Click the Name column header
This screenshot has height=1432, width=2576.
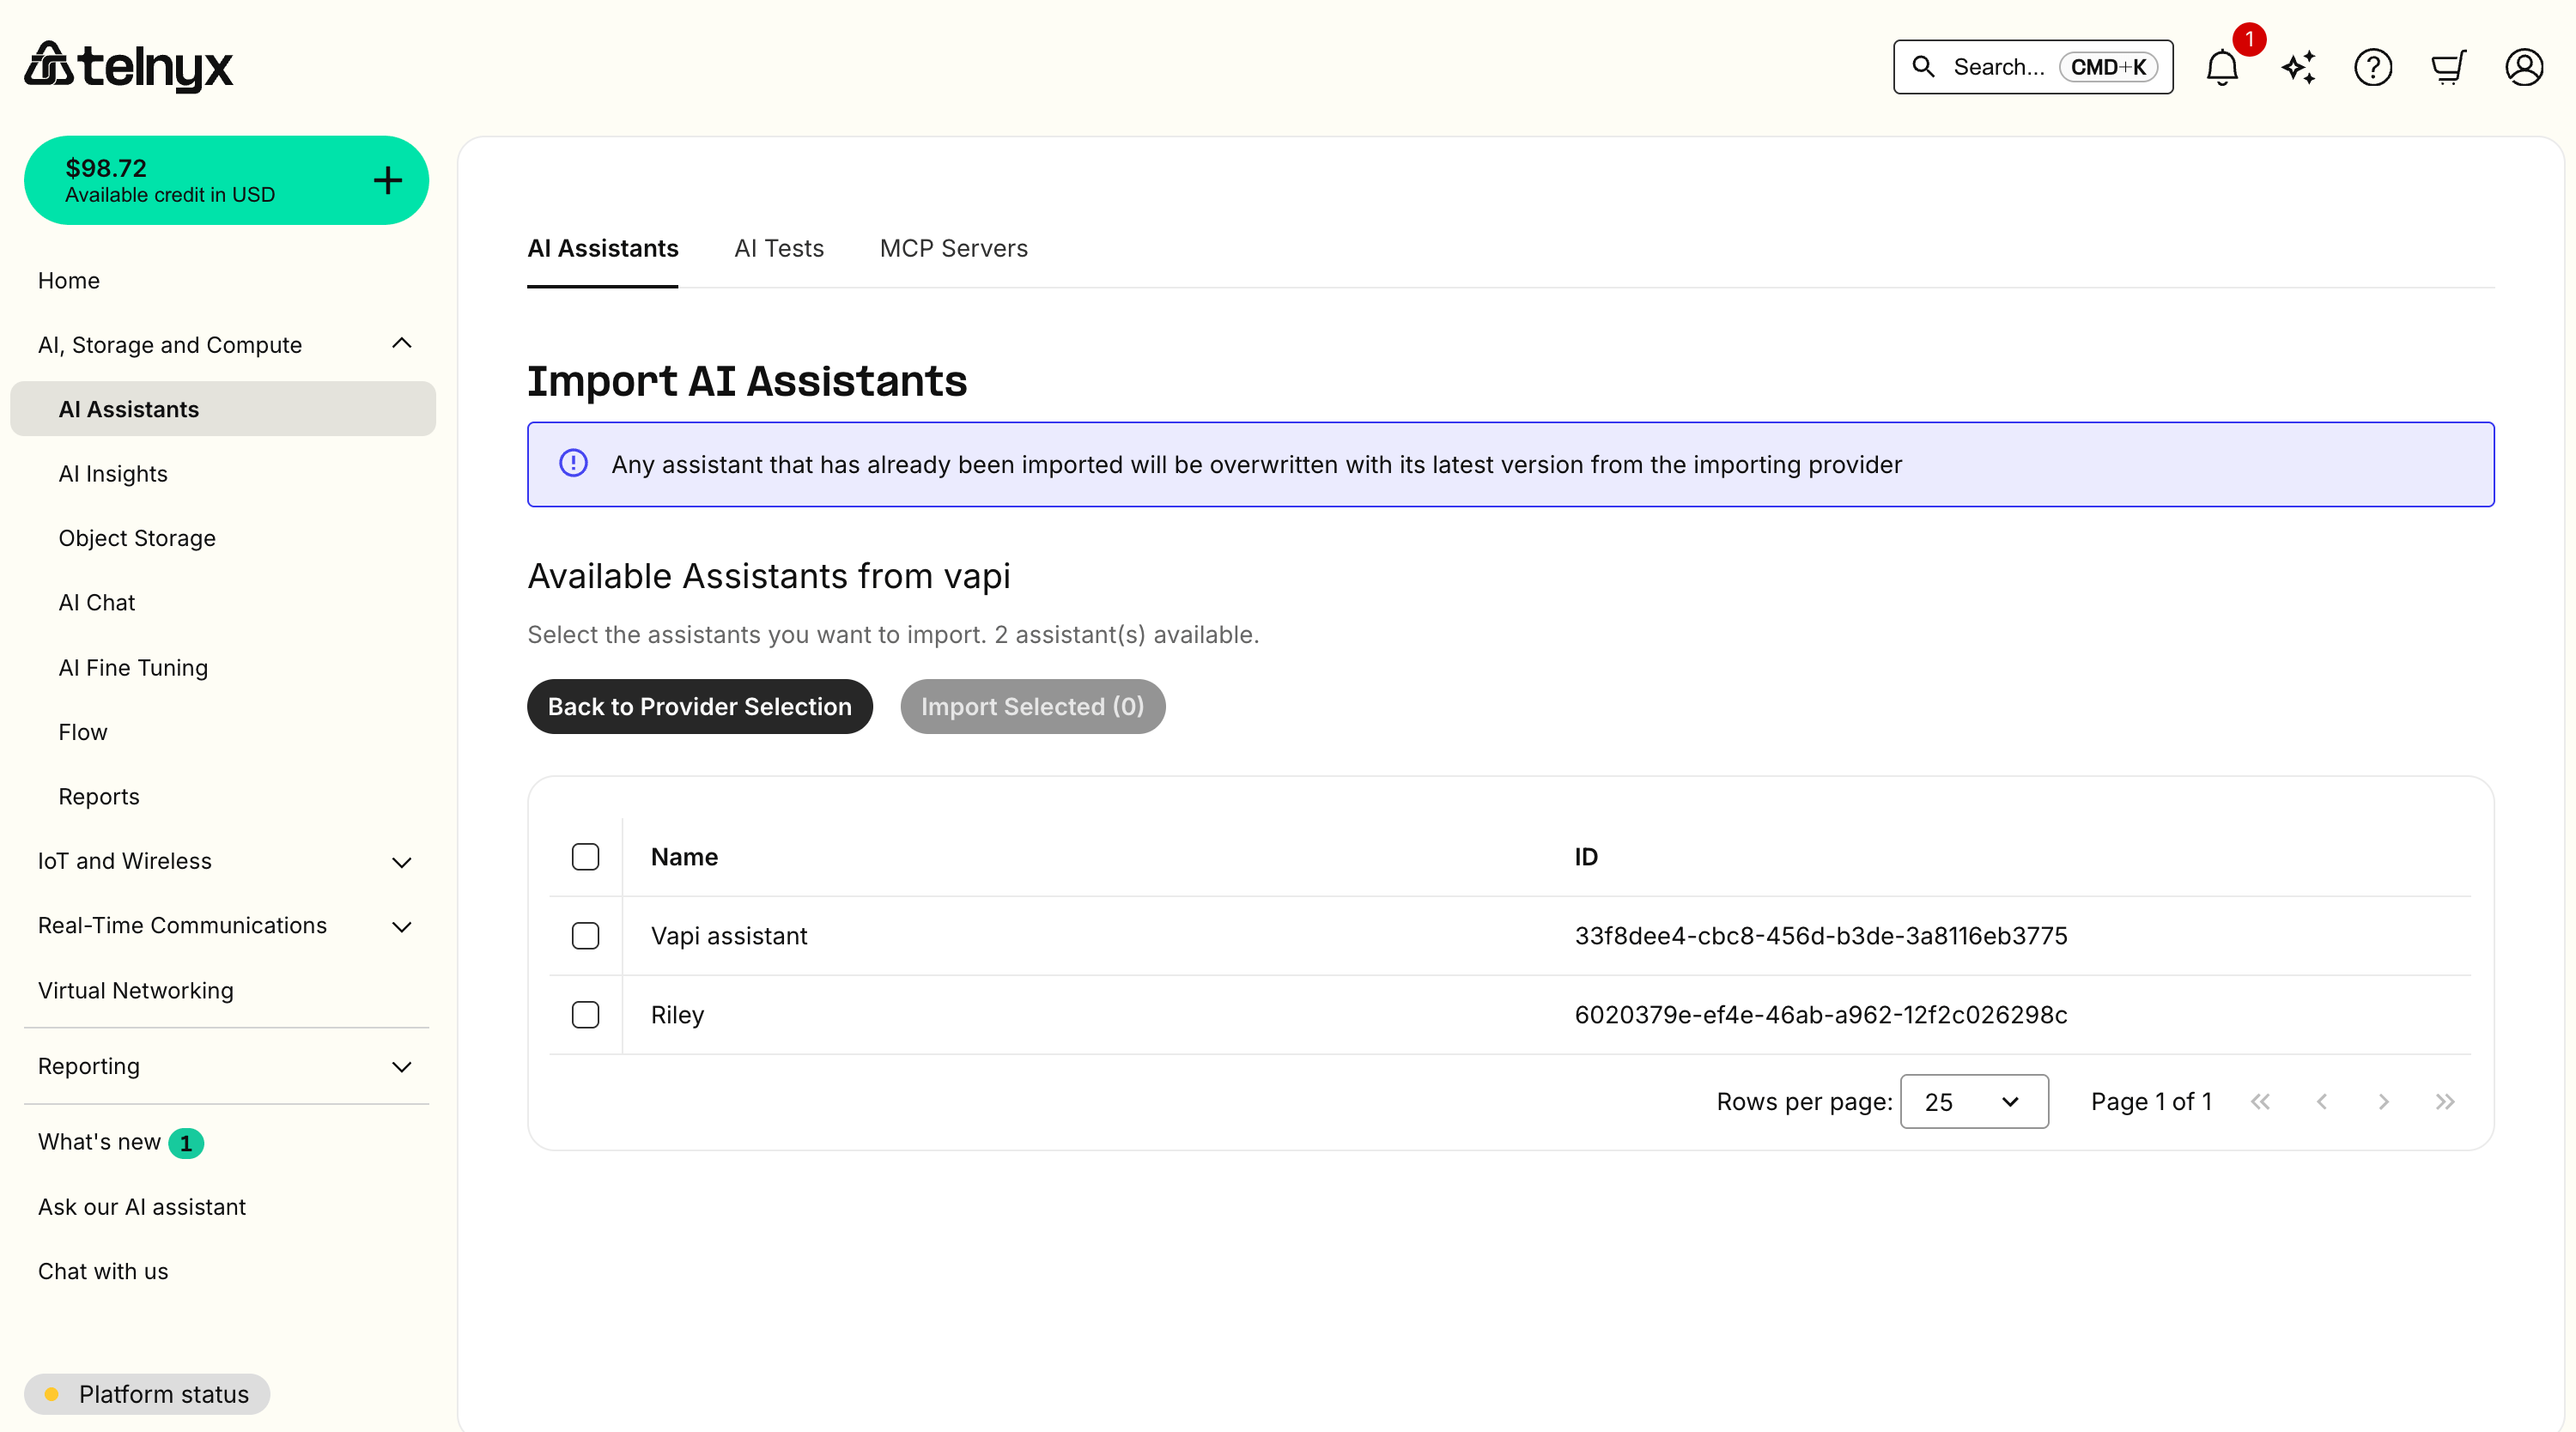[684, 856]
